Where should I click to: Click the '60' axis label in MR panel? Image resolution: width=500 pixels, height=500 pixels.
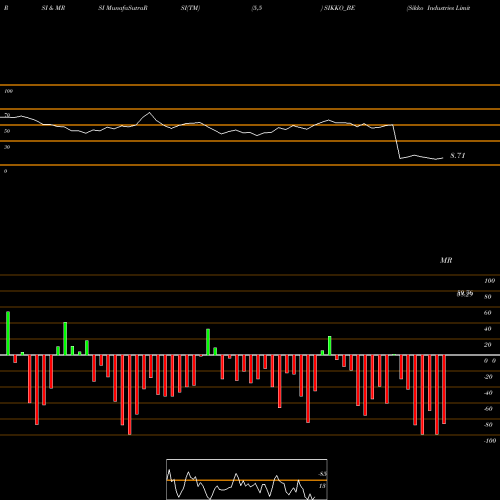(488, 313)
